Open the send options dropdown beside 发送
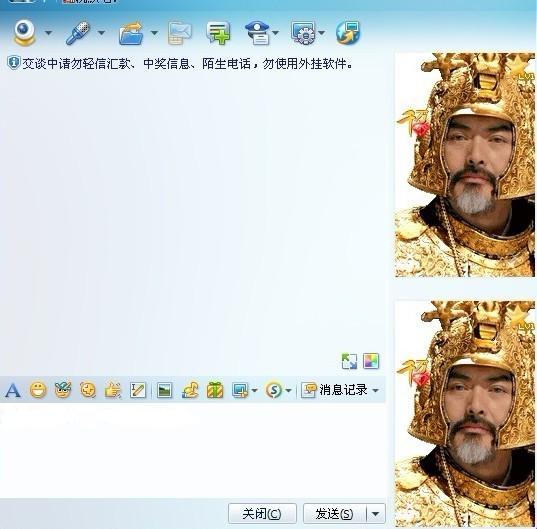The height and width of the screenshot is (529, 537). coord(376,514)
